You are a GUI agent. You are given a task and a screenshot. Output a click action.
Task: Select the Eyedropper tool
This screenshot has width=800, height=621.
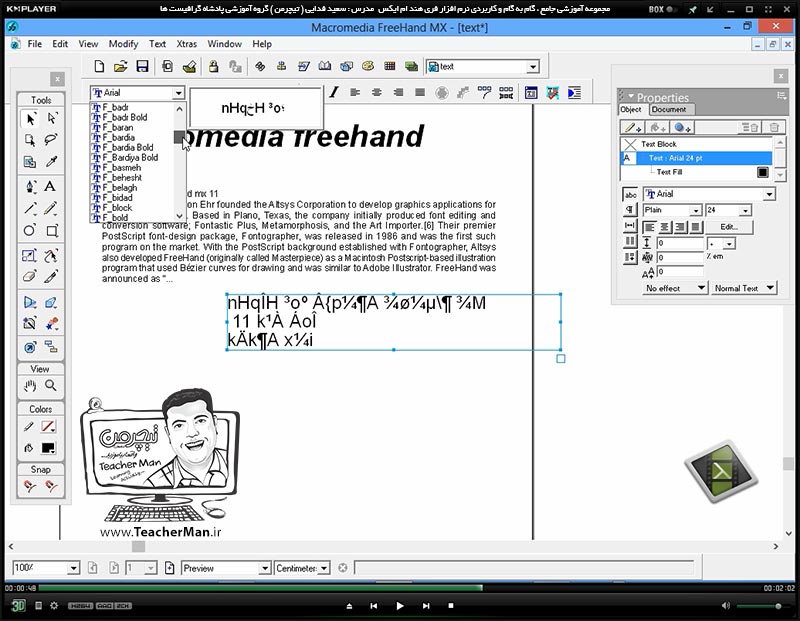pyautogui.click(x=51, y=162)
